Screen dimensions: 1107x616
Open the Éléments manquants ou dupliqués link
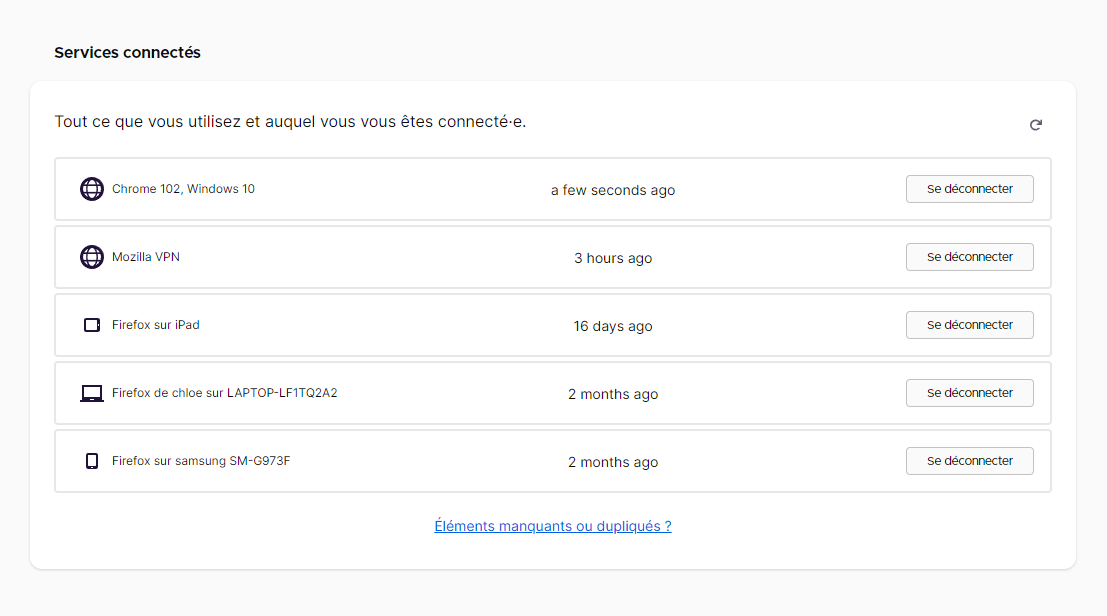552,526
